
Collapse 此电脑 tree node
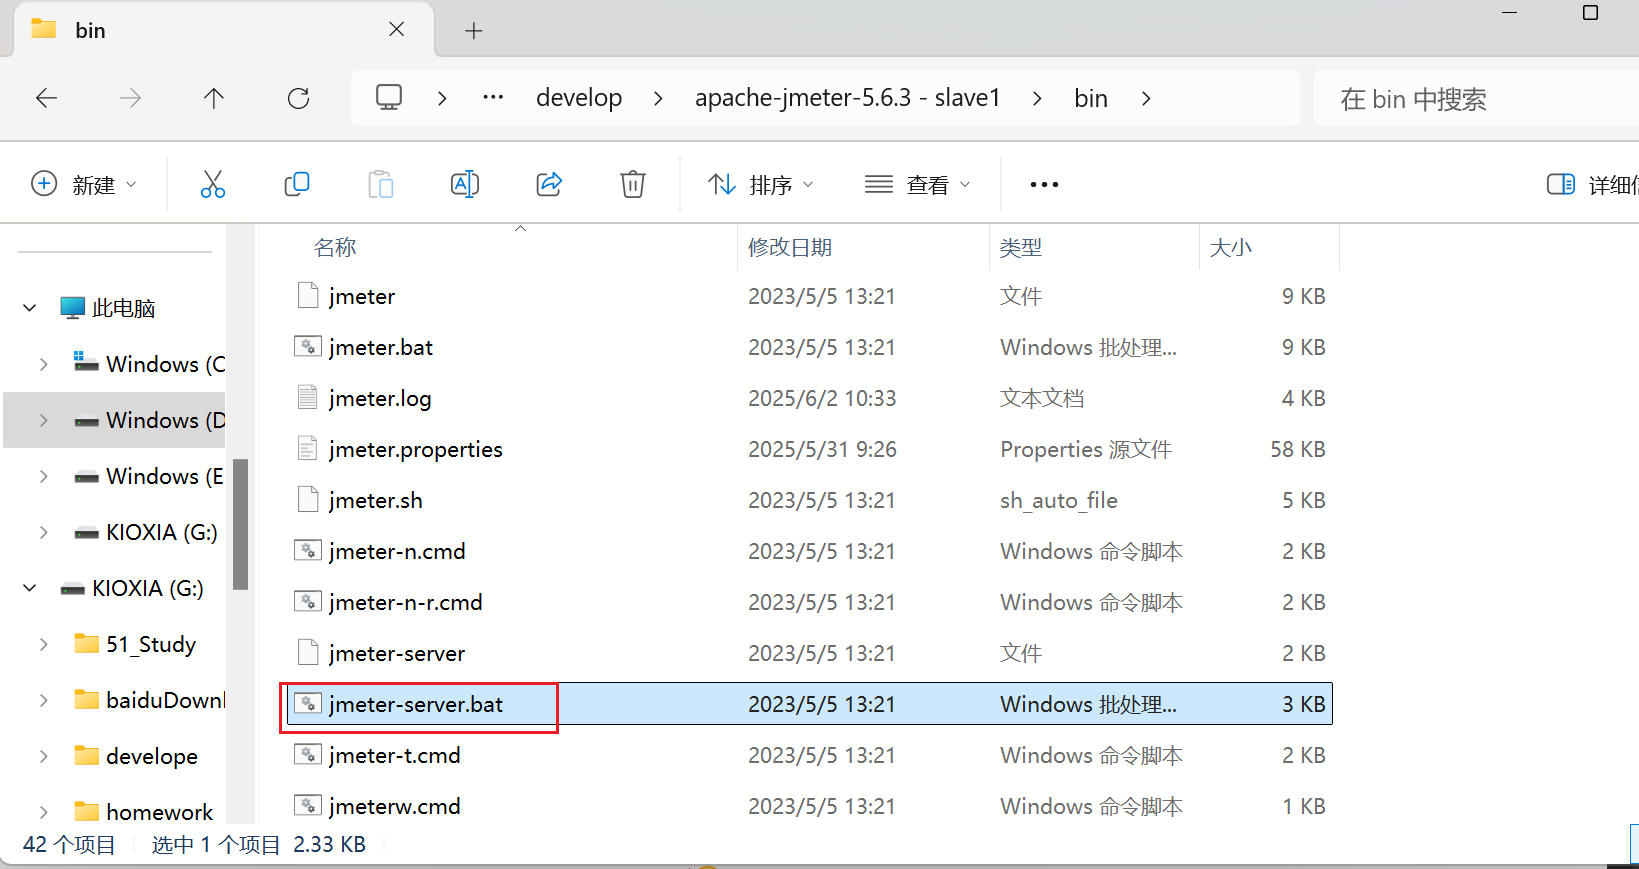[30, 308]
